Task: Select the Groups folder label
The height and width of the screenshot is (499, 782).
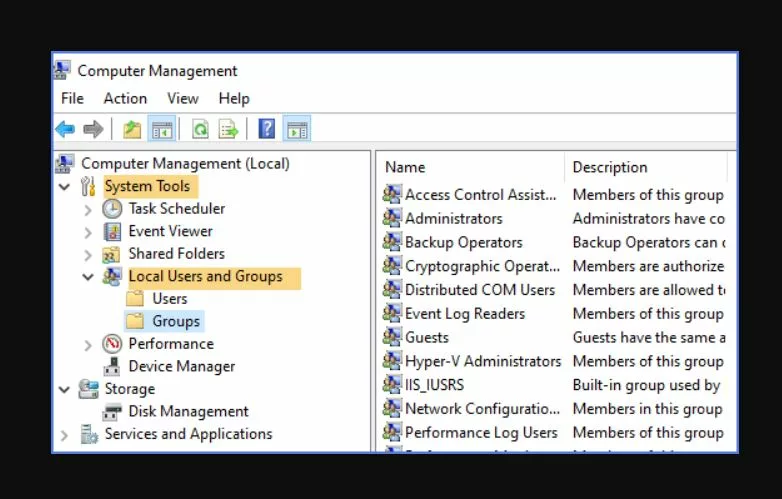Action: 176,321
